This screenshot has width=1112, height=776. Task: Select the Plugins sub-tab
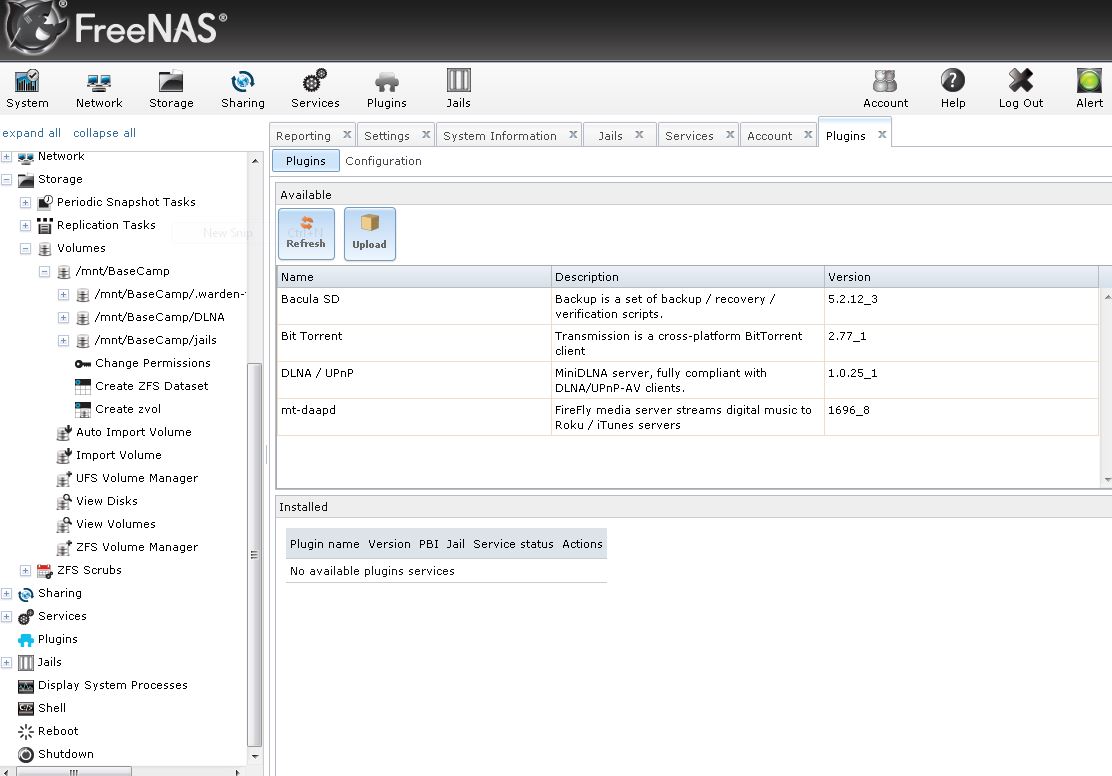306,161
